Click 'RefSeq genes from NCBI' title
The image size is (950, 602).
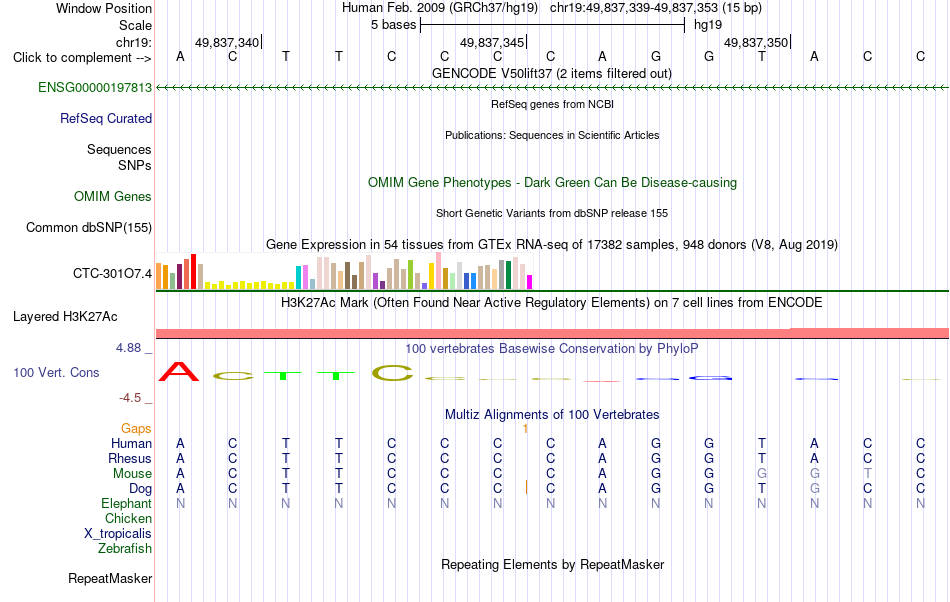tap(552, 104)
